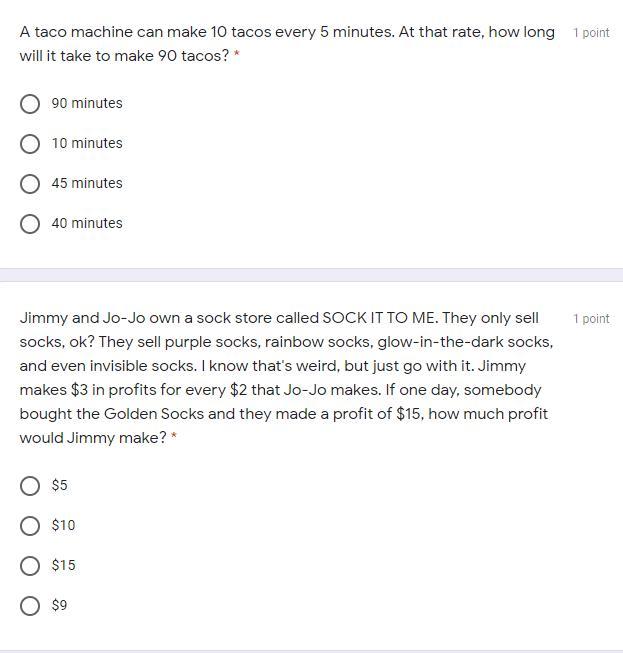
Task: Click the '$5' option label text
Action: (x=60, y=486)
